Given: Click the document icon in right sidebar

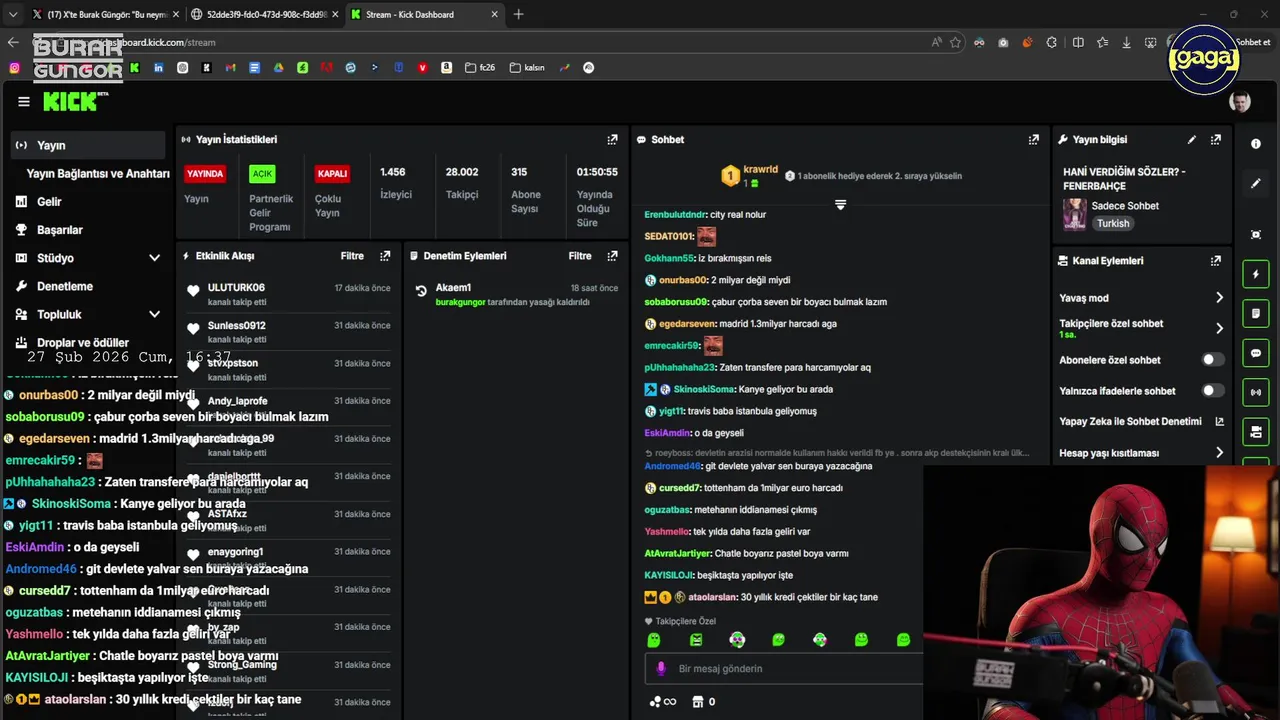Looking at the screenshot, I should point(1256,313).
